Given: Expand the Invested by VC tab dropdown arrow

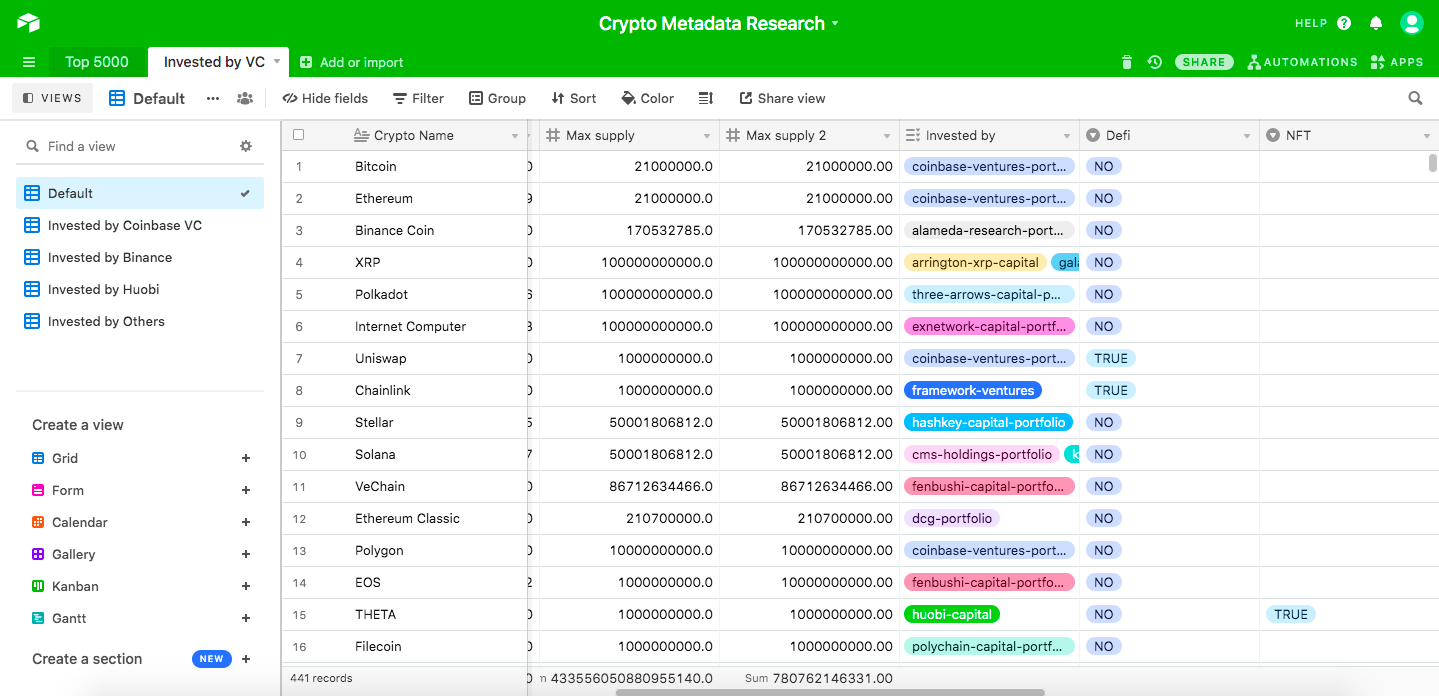Looking at the screenshot, I should tap(276, 61).
